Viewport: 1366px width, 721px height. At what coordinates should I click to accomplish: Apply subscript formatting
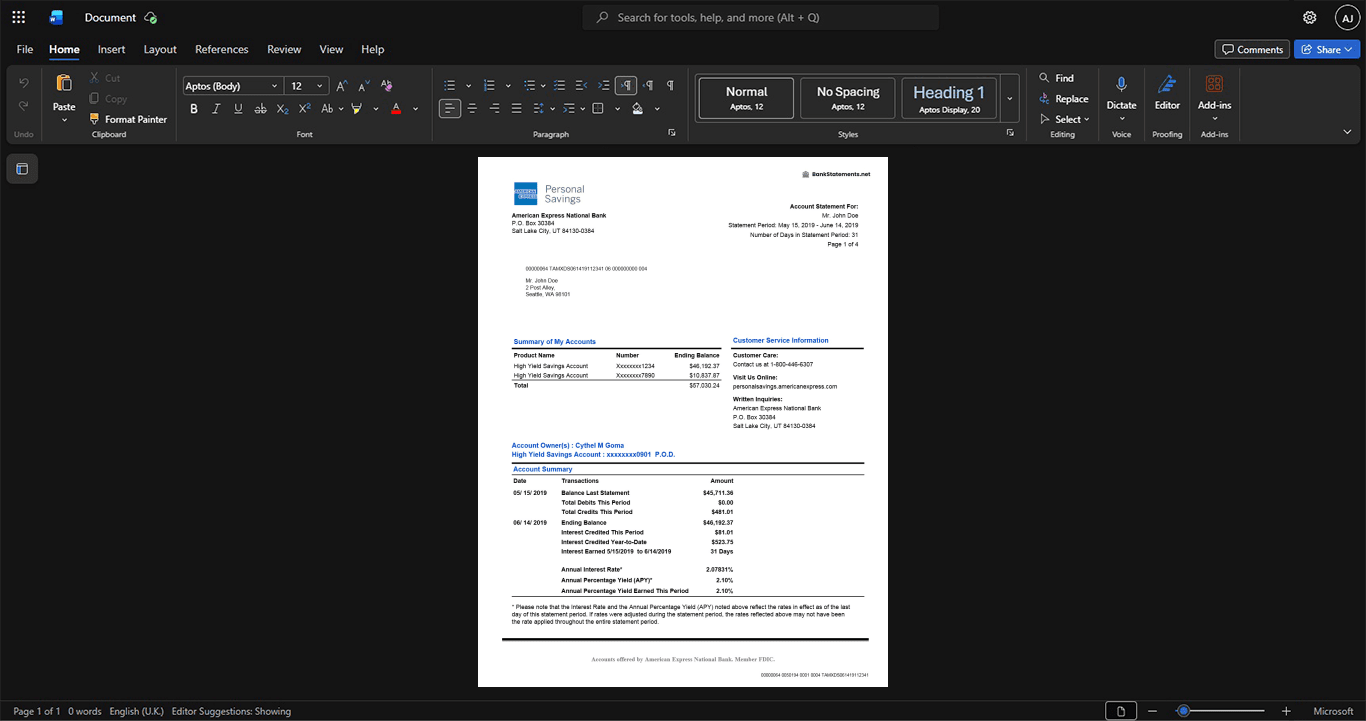pos(283,108)
